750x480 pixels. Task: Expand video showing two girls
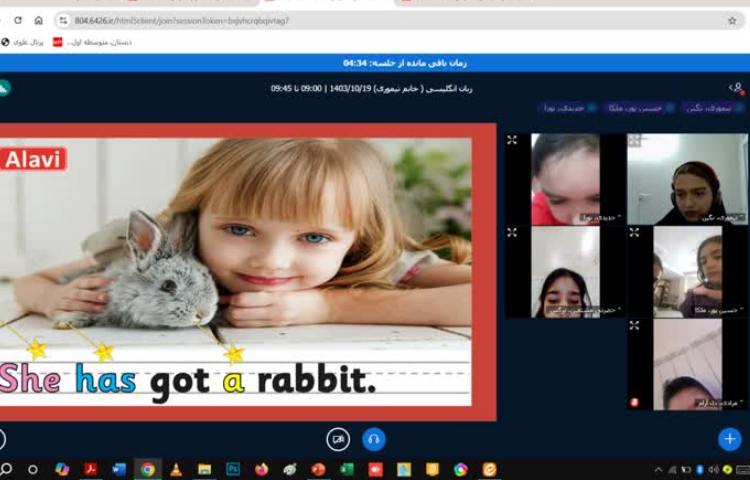(x=634, y=233)
